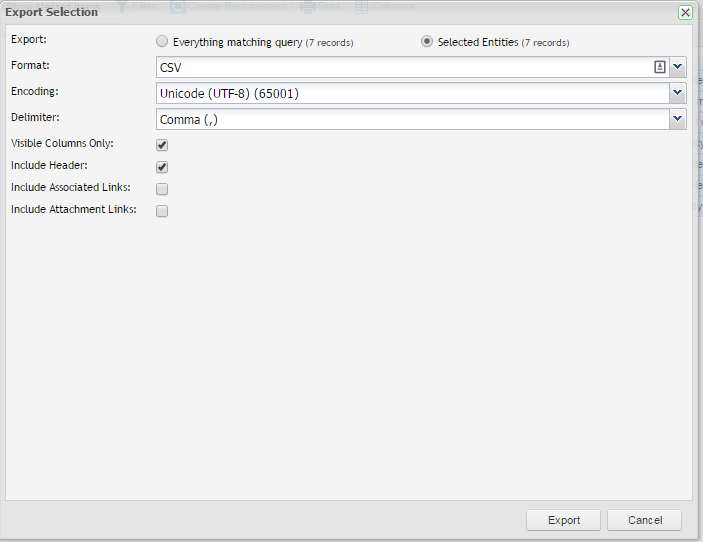Expand the Format dropdown arrow
This screenshot has width=703, height=542.
coord(678,67)
